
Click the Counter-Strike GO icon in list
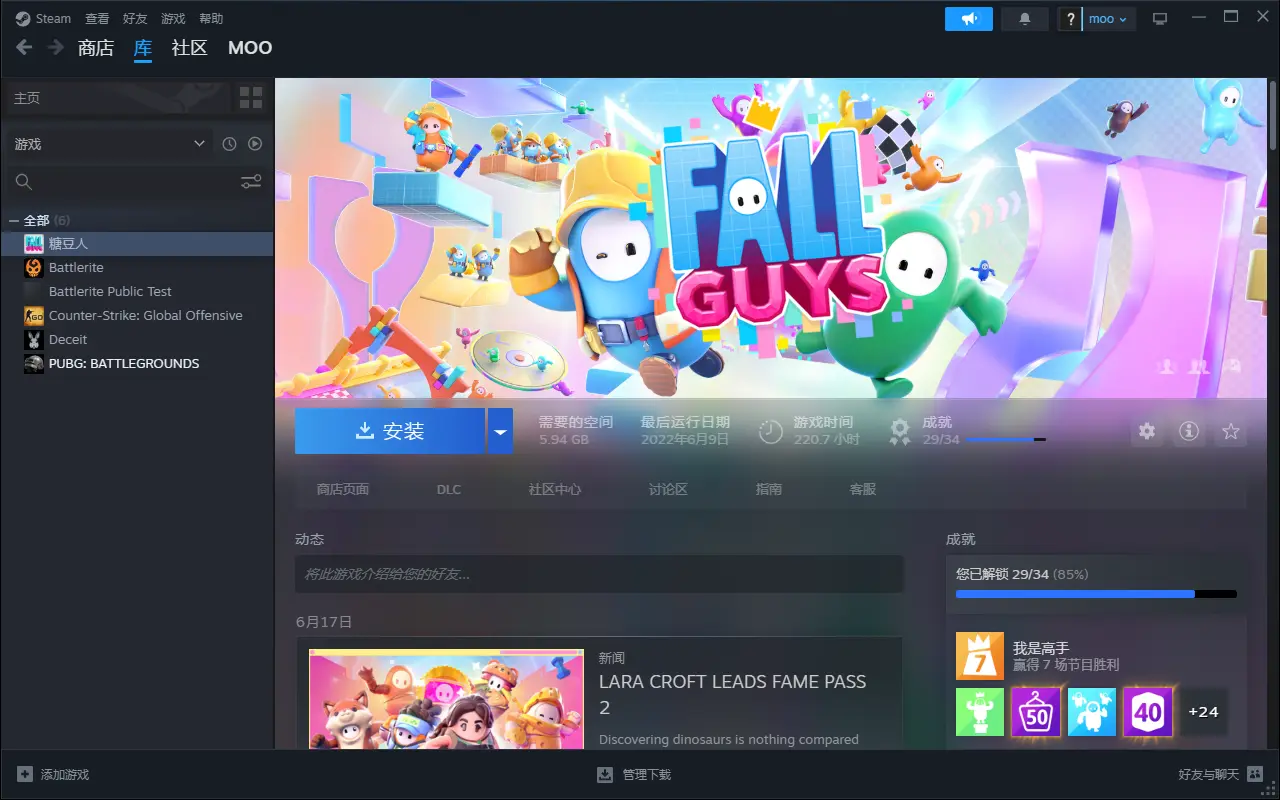pyautogui.click(x=34, y=315)
